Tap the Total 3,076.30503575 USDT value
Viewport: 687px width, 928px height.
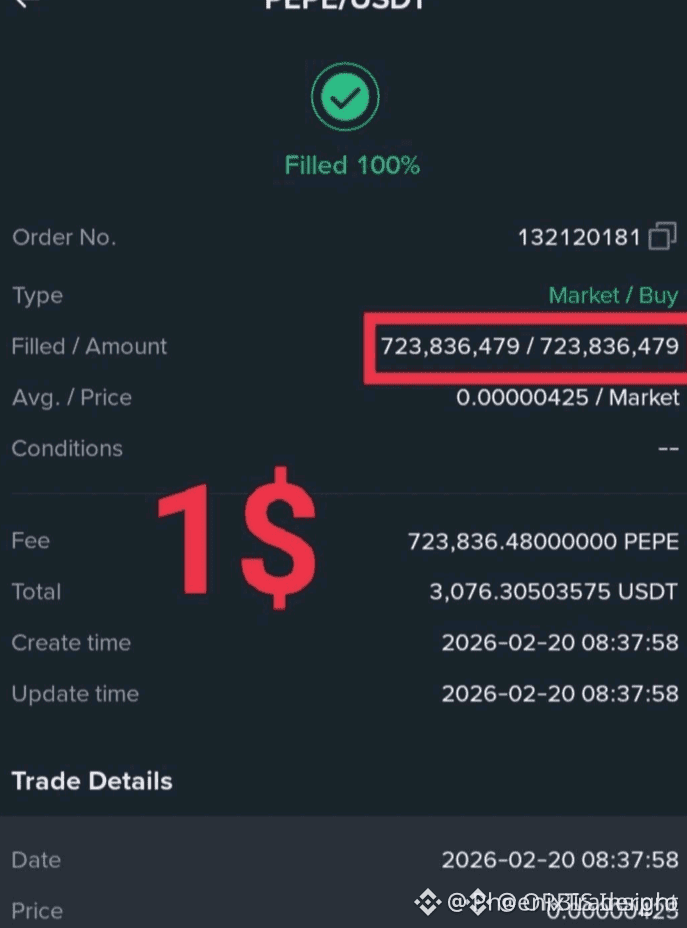pos(553,592)
